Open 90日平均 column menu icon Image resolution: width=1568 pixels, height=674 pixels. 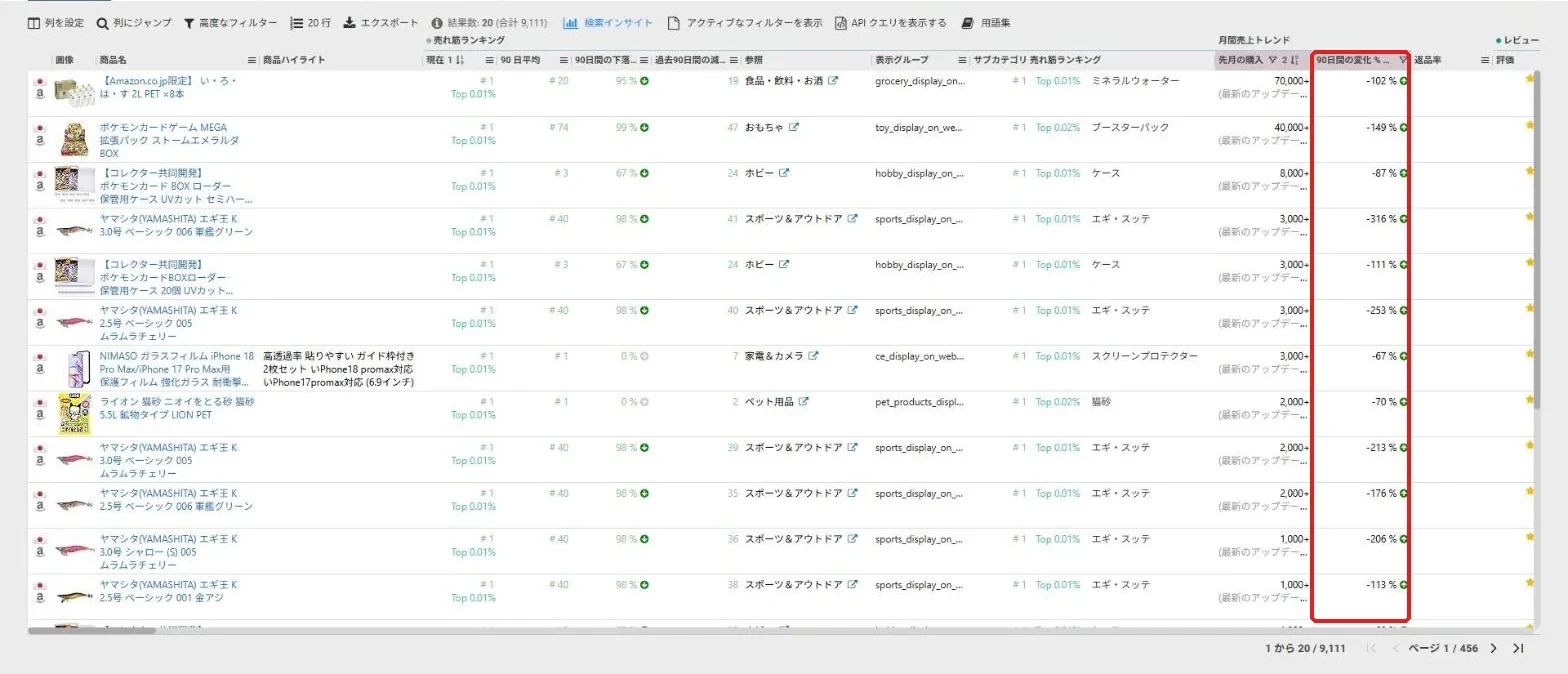pyautogui.click(x=564, y=60)
